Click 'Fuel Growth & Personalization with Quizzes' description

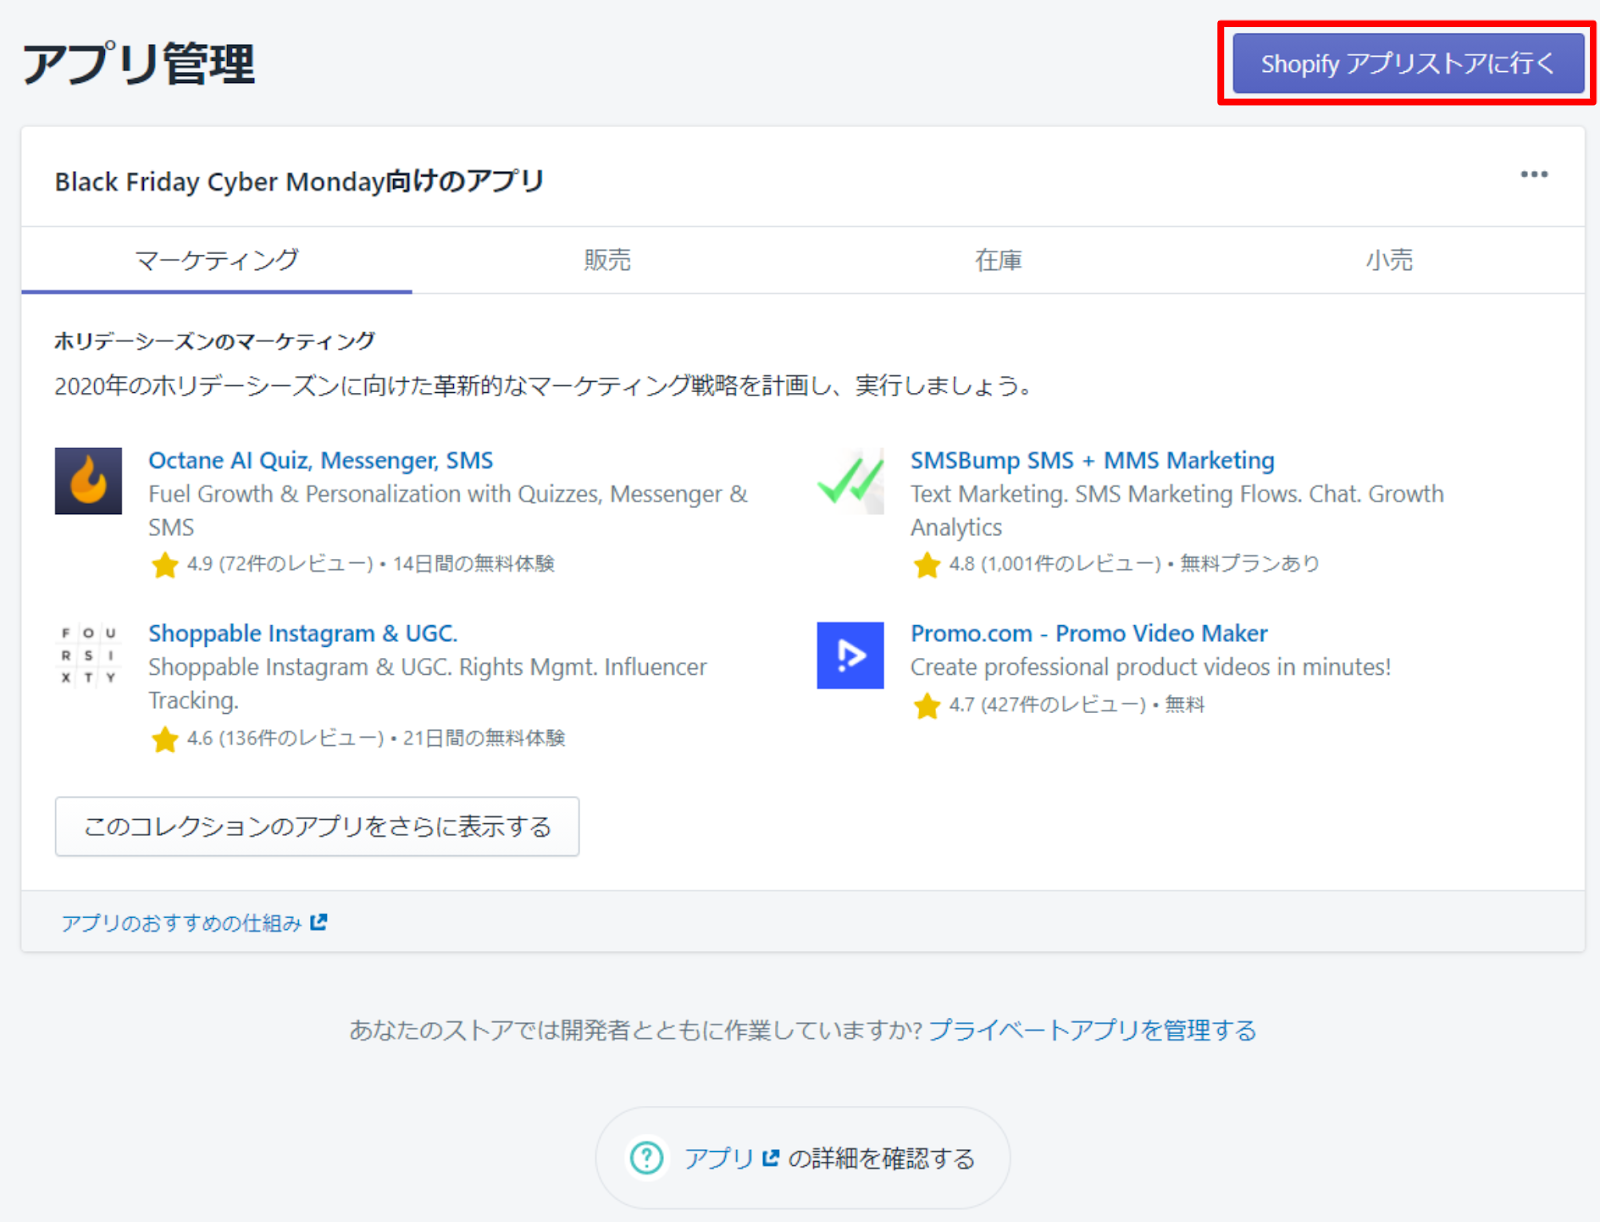[448, 510]
